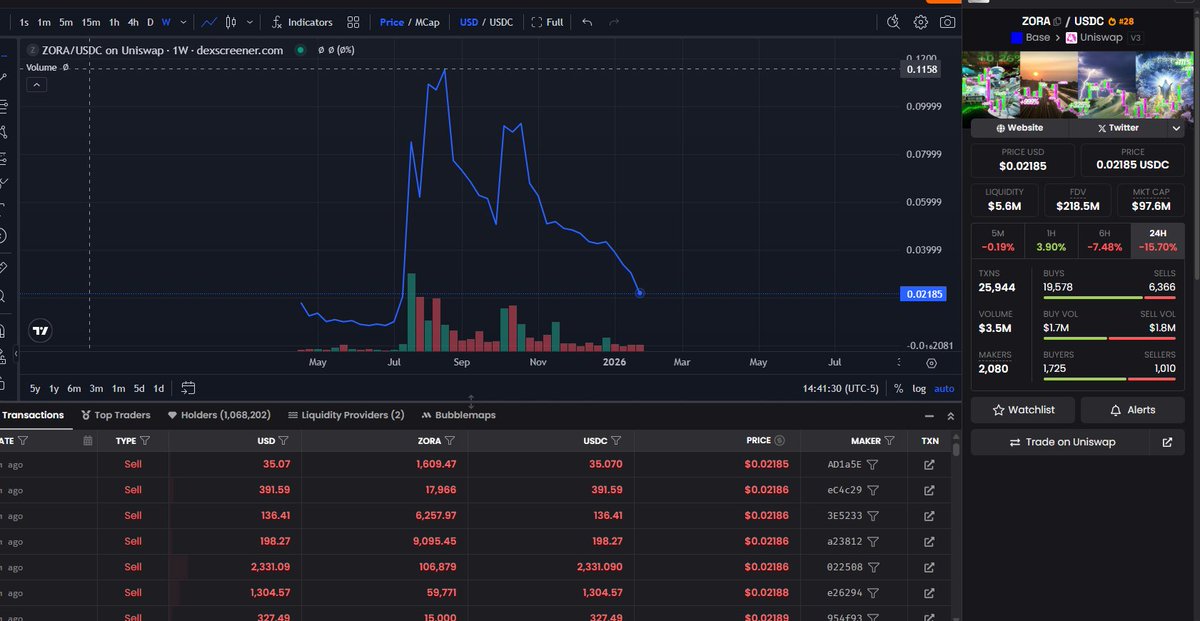Viewport: 1200px width, 621px height.
Task: Copy the ZORA token address
Action: 1057,21
